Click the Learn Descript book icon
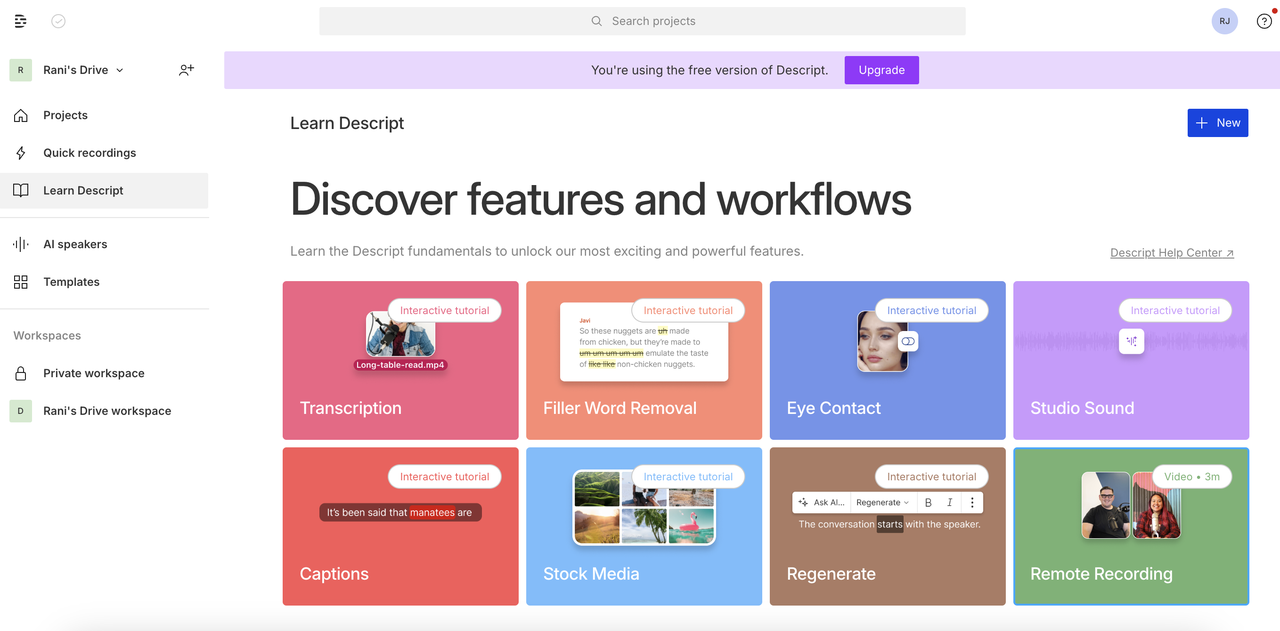The image size is (1280, 631). click(x=21, y=190)
